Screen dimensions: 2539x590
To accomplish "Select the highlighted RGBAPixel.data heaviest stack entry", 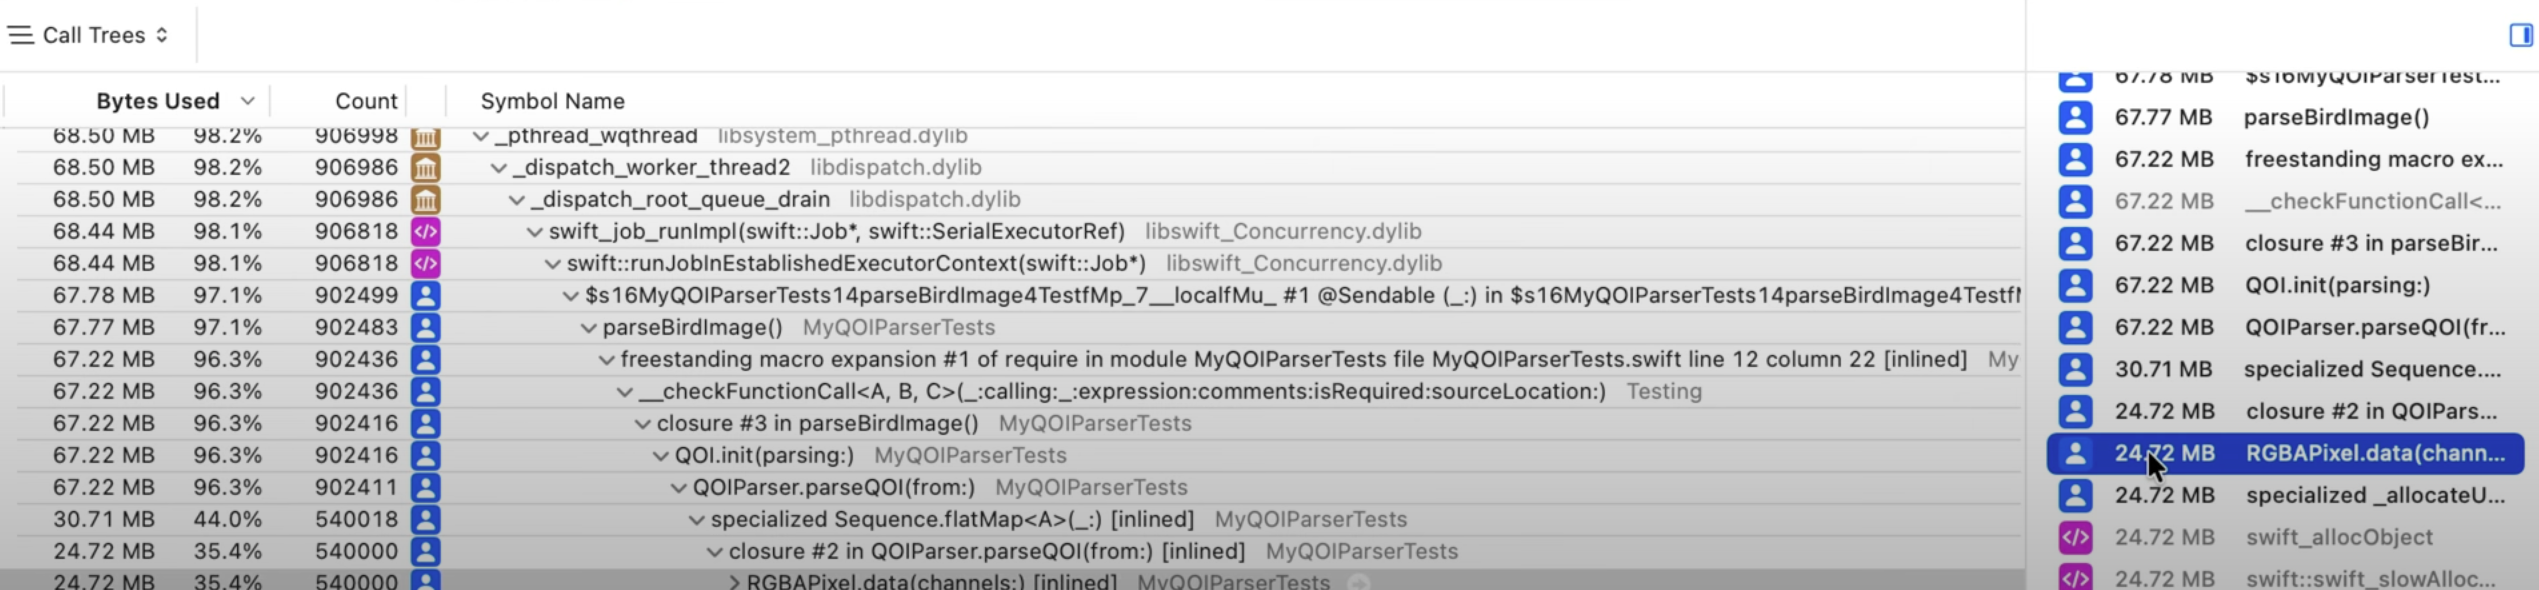I will click(x=2285, y=453).
